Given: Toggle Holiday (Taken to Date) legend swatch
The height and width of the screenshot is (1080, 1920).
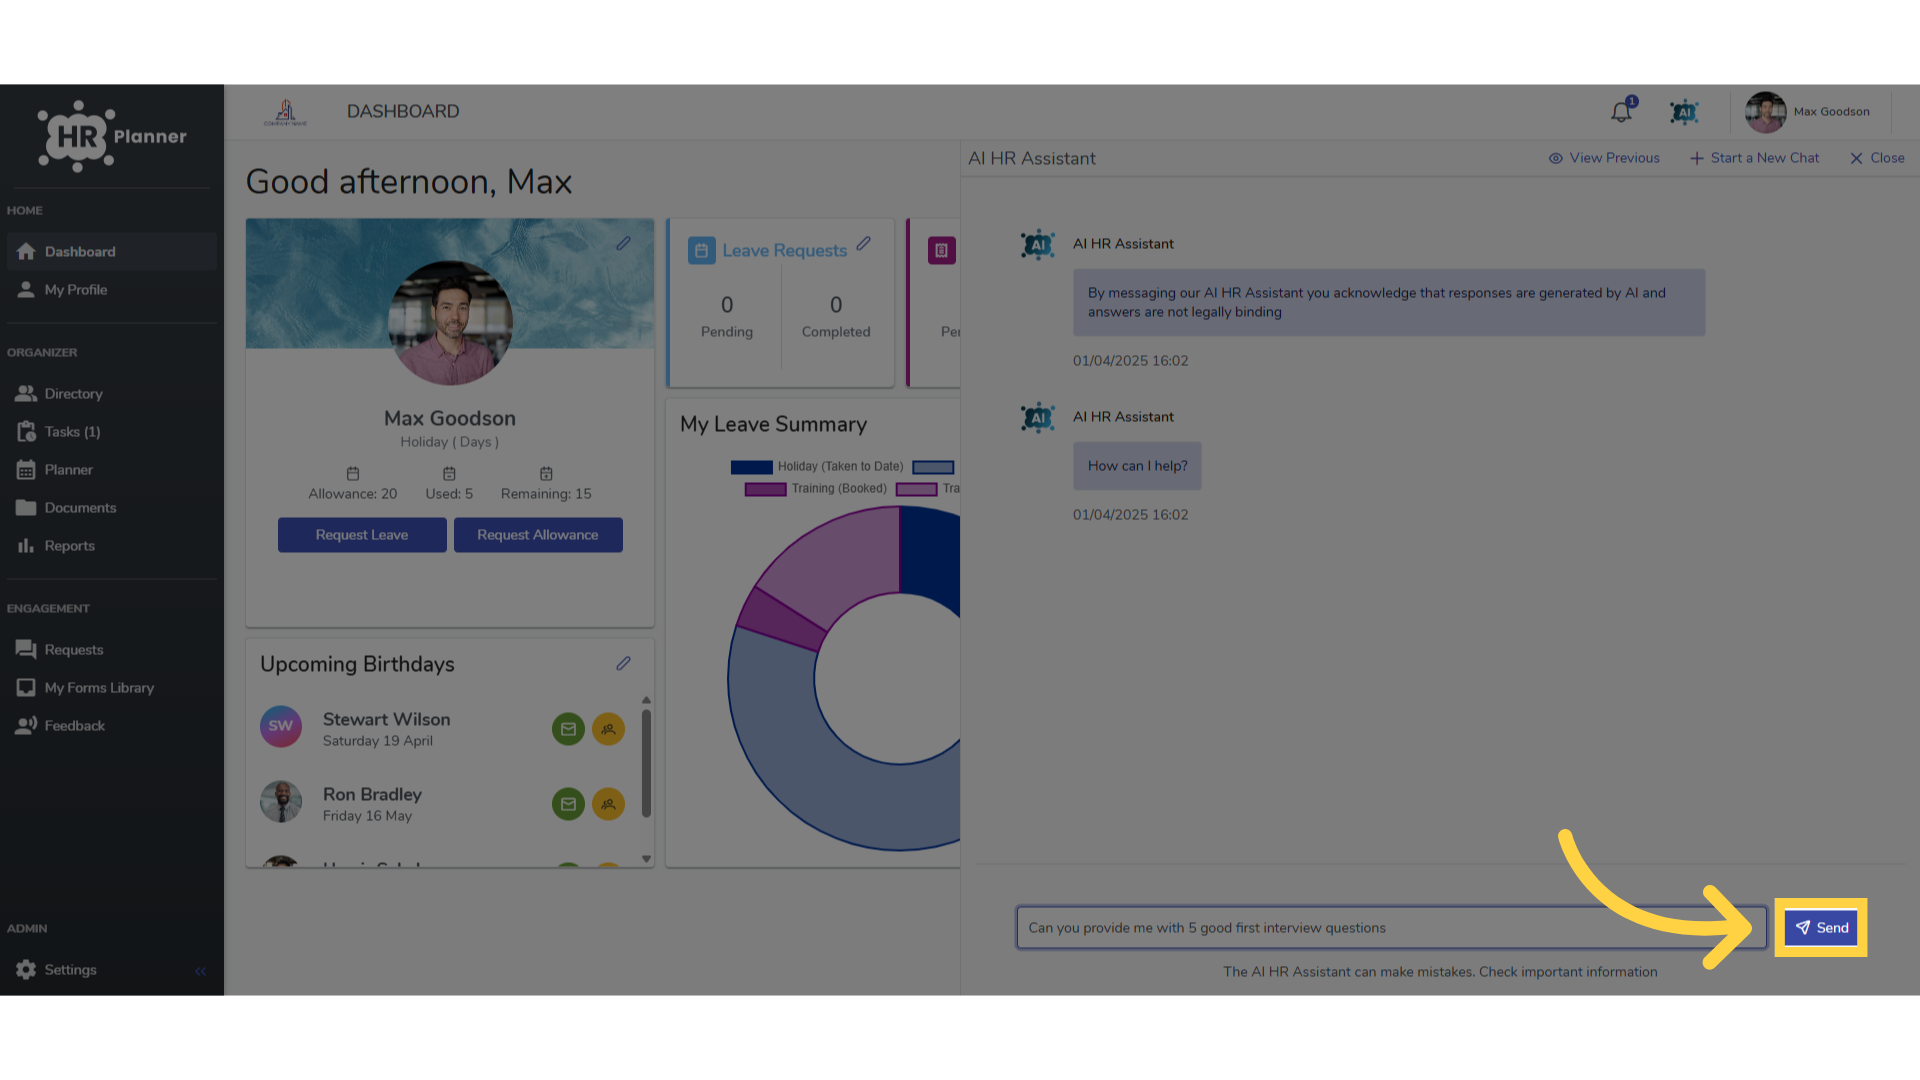Looking at the screenshot, I should [751, 467].
